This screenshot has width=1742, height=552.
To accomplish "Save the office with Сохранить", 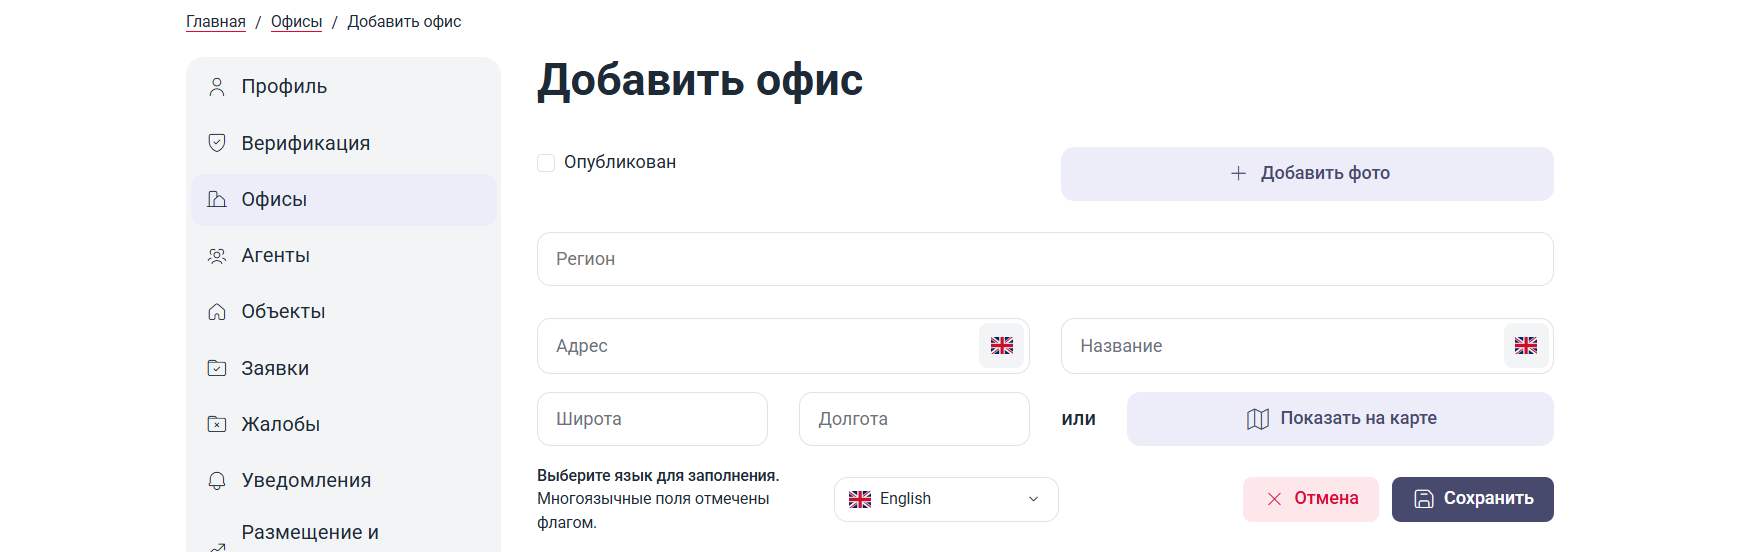I will point(1472,499).
